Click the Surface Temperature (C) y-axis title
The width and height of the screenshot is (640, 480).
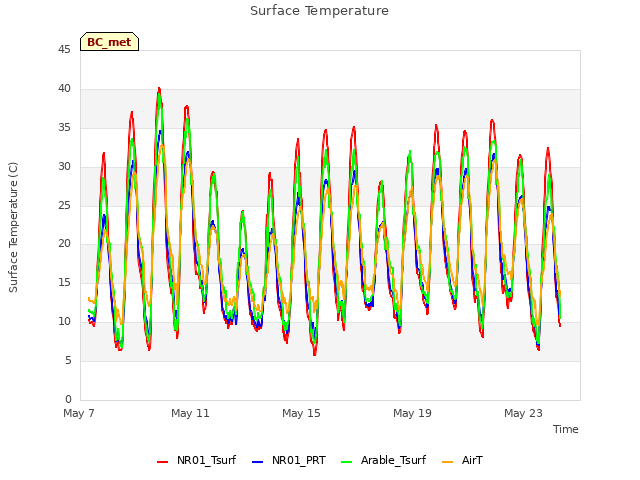point(13,227)
